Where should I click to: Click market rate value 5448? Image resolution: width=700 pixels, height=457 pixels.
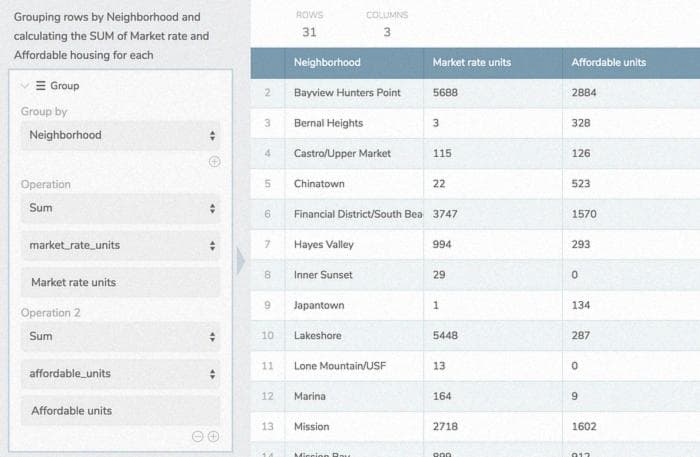click(x=445, y=336)
